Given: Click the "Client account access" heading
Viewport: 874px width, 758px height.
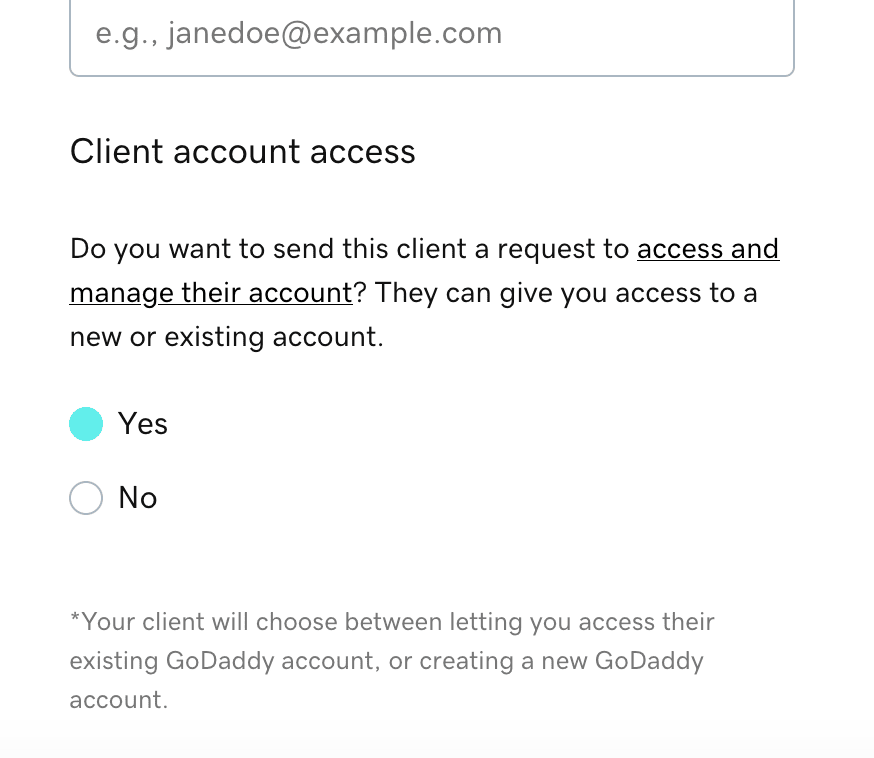Looking at the screenshot, I should click(243, 152).
